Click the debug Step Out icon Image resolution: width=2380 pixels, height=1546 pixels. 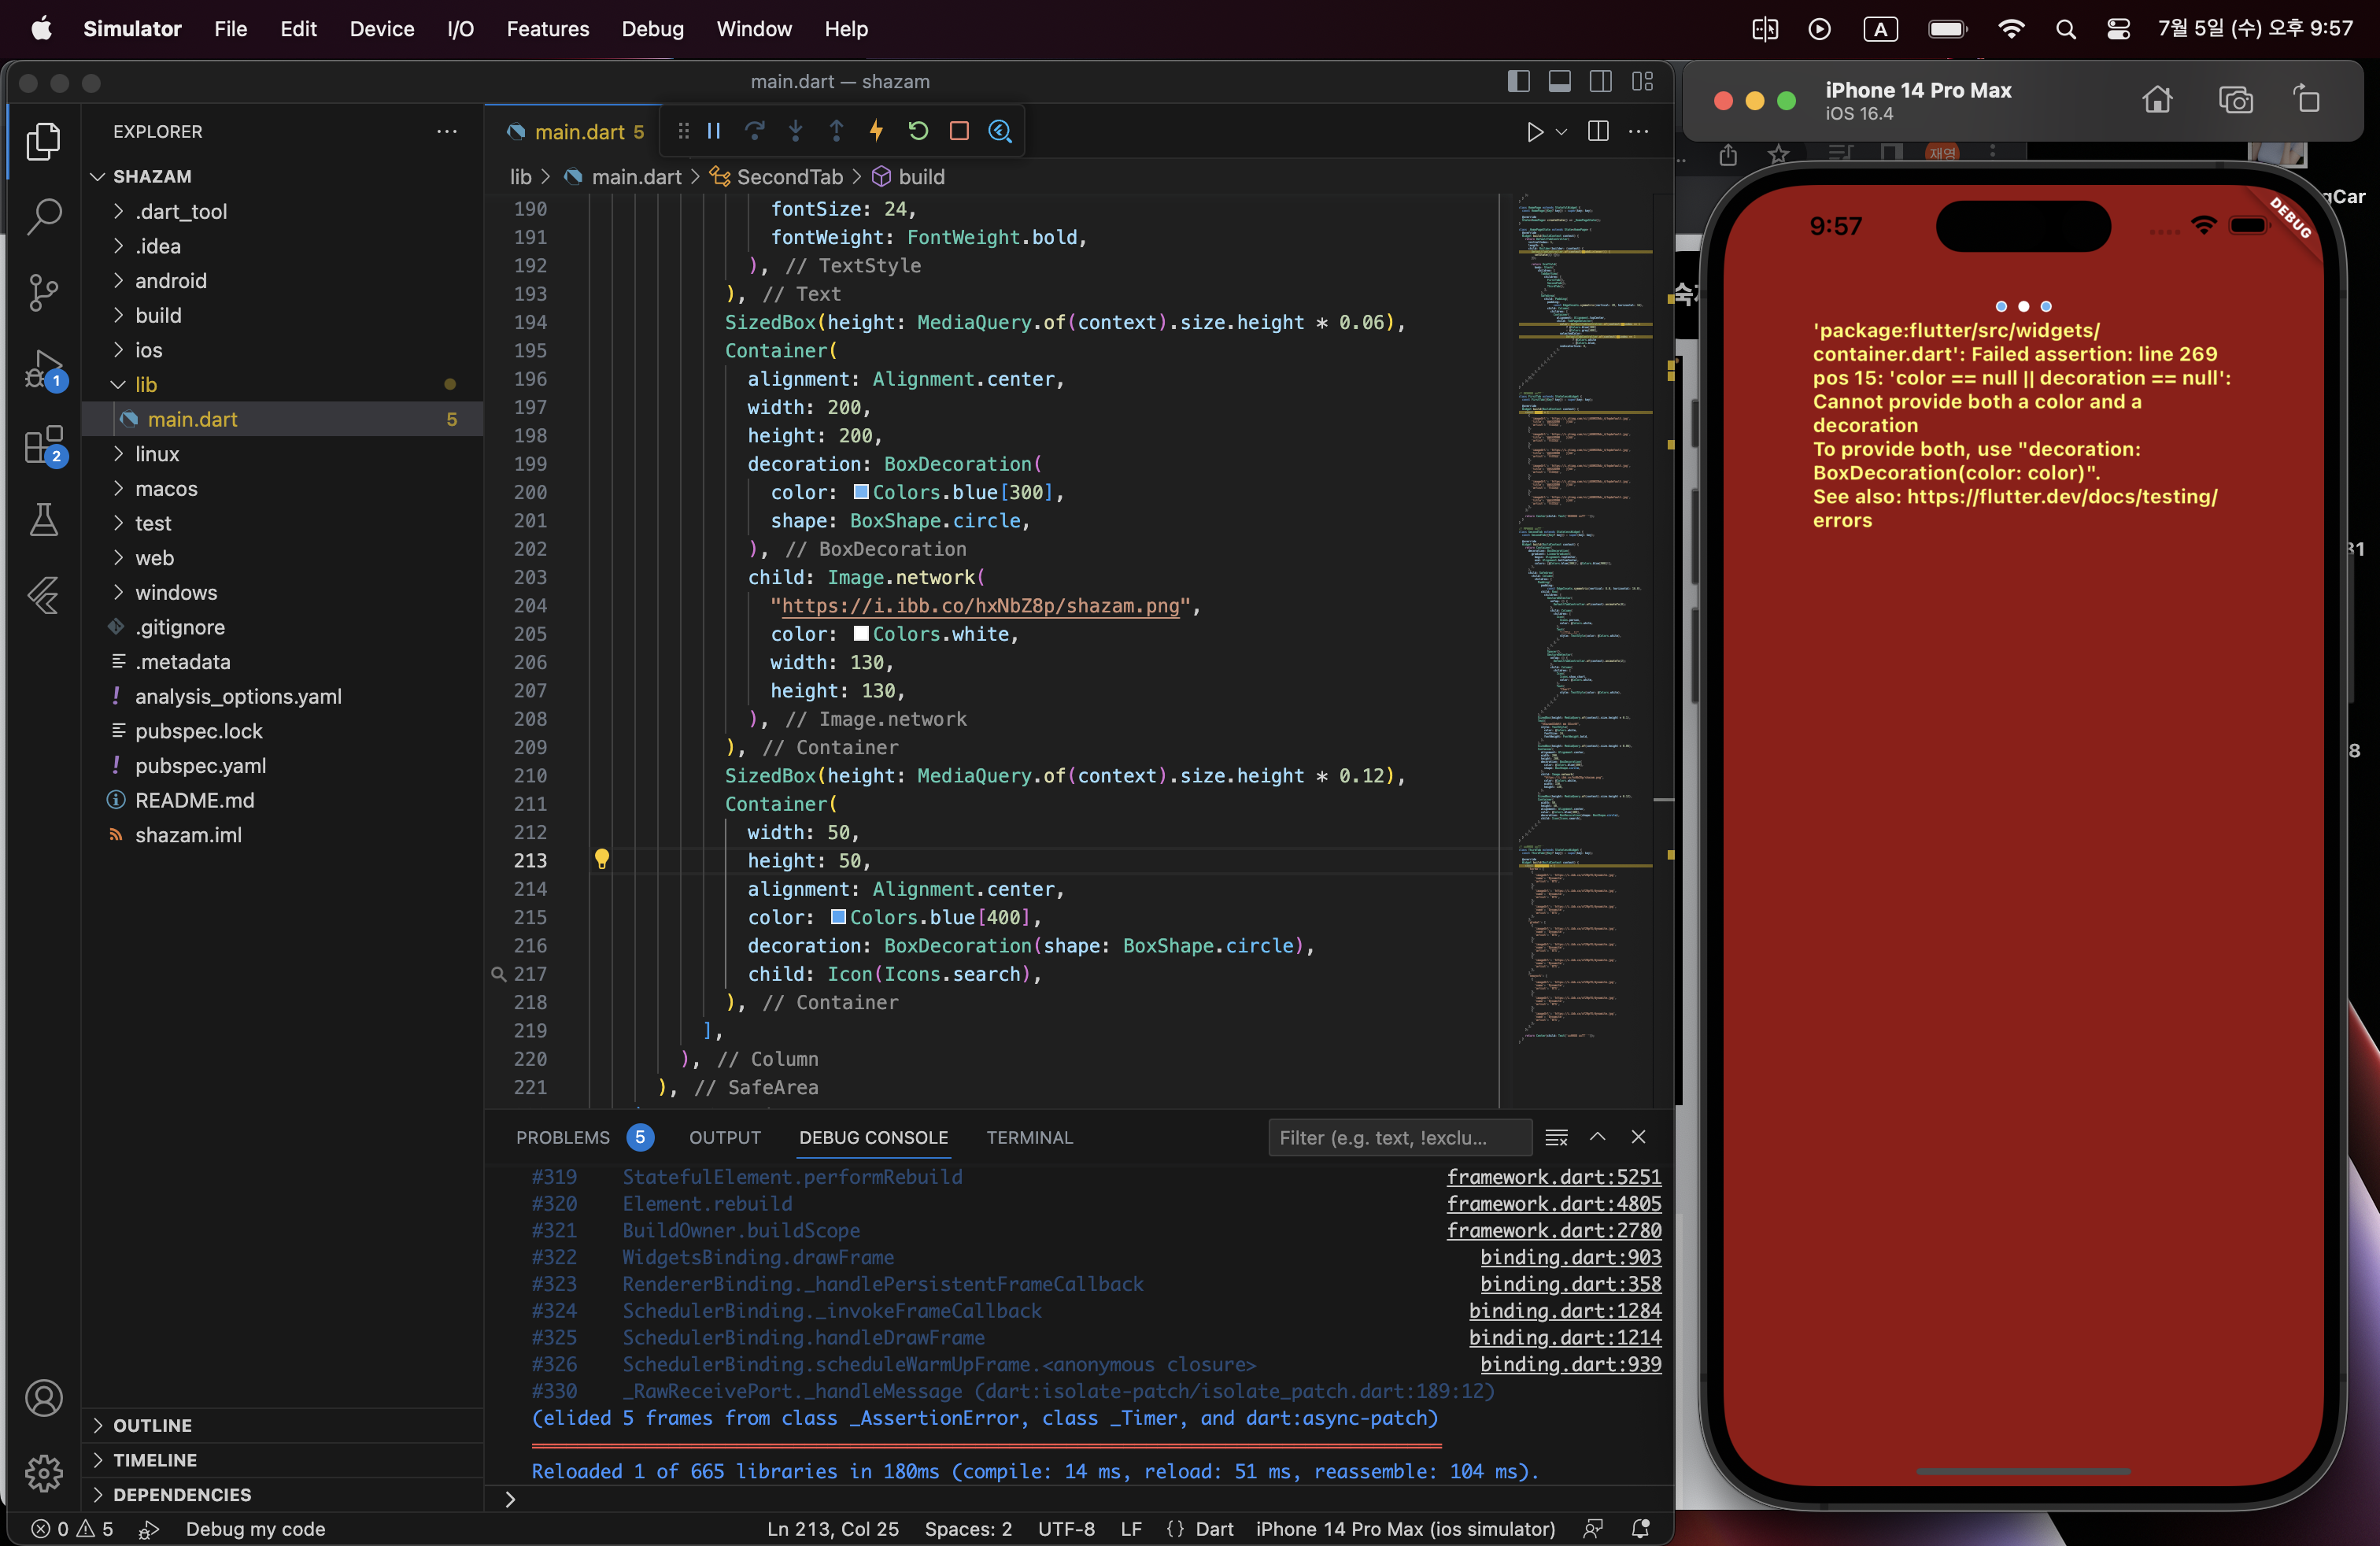point(837,131)
